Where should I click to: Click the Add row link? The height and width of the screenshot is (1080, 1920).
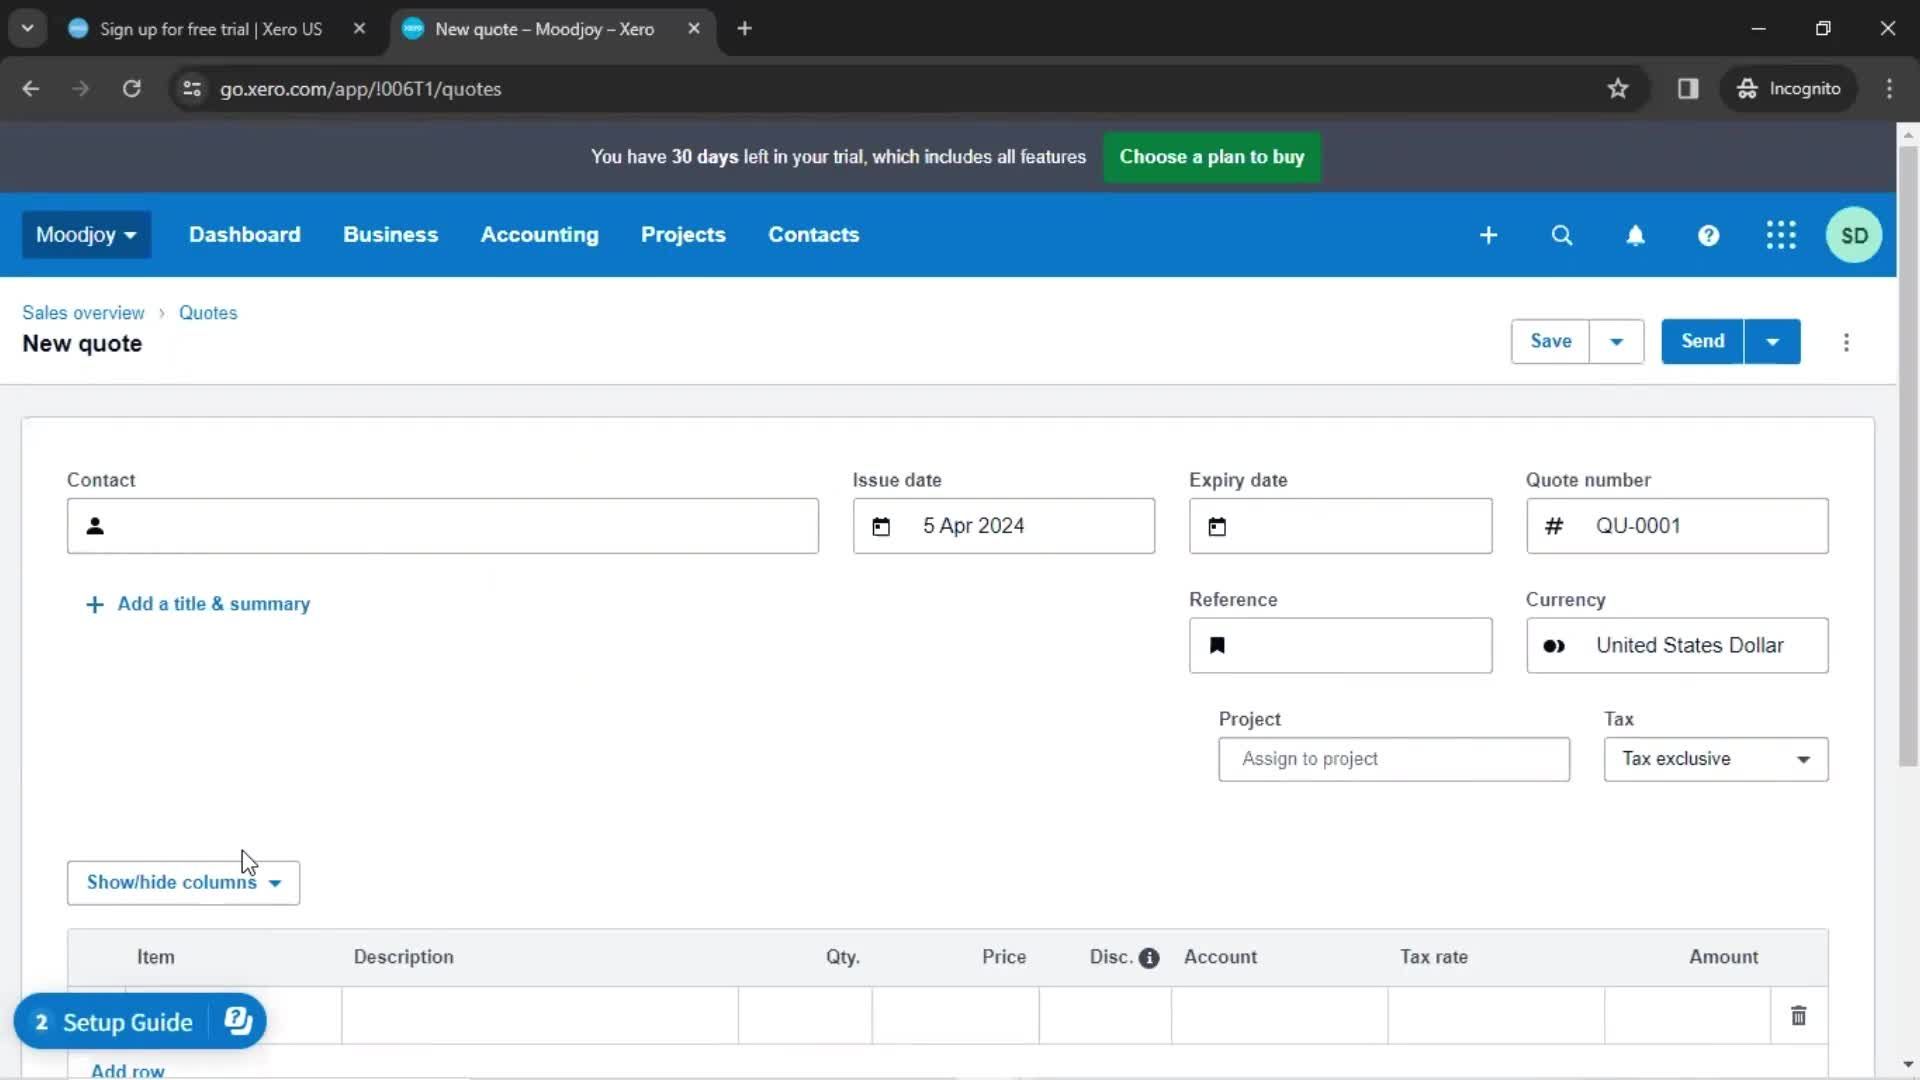click(x=127, y=1070)
